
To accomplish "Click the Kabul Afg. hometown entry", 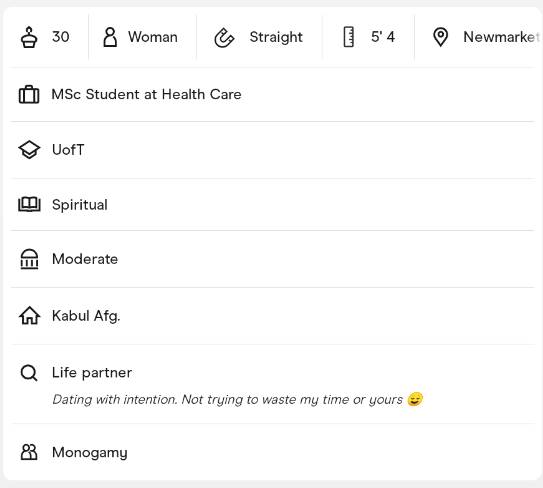I will click(86, 316).
